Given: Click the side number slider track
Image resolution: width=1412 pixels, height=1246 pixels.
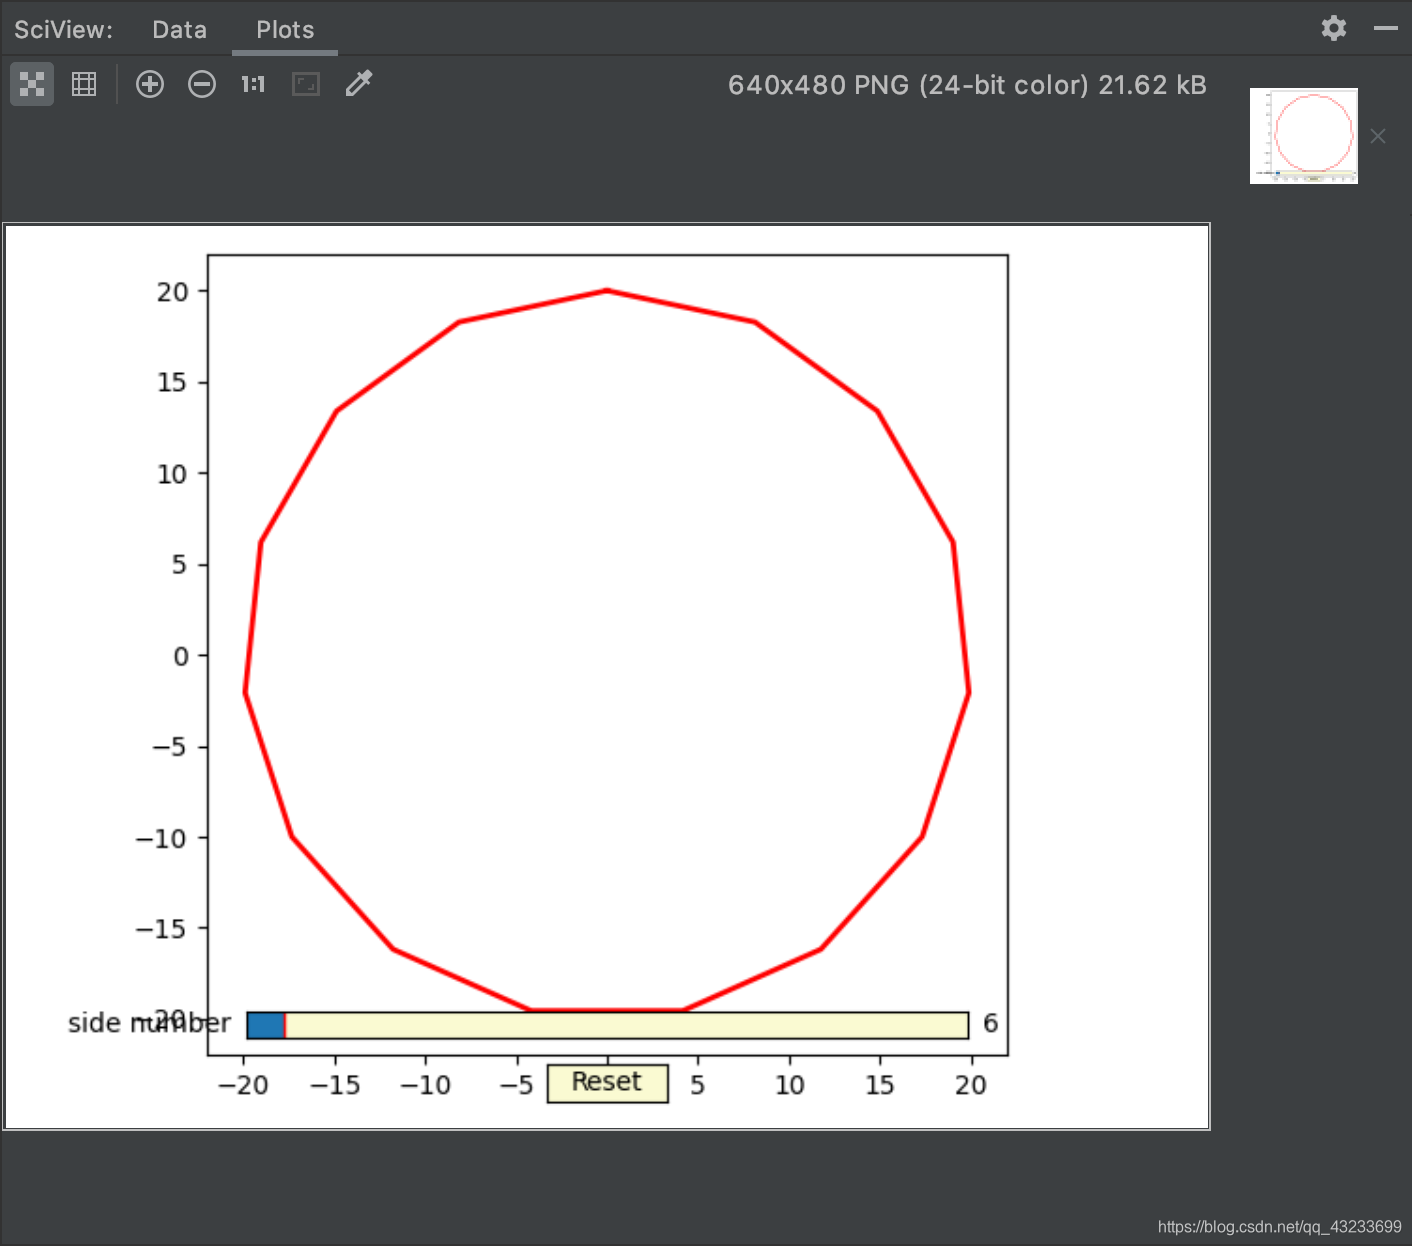Looking at the screenshot, I should click(x=608, y=1025).
